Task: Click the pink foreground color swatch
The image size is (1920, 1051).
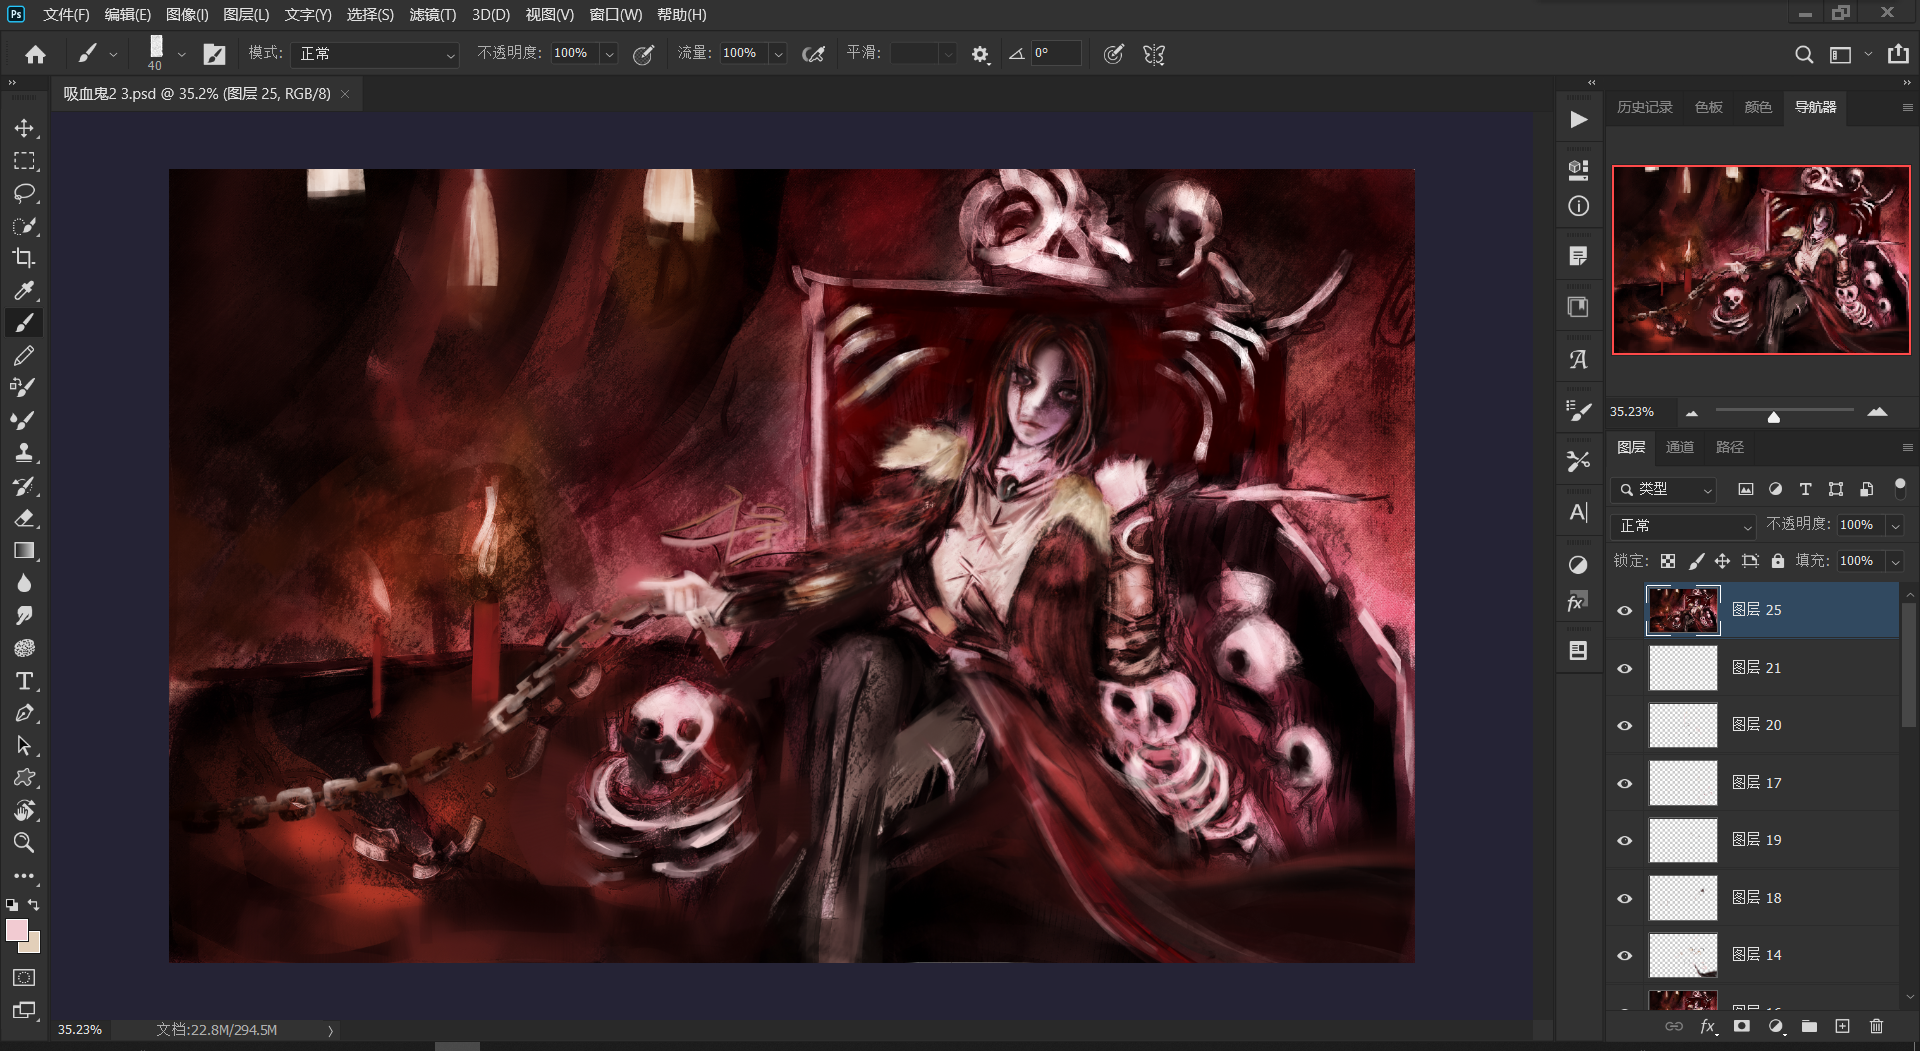Action: coord(16,930)
